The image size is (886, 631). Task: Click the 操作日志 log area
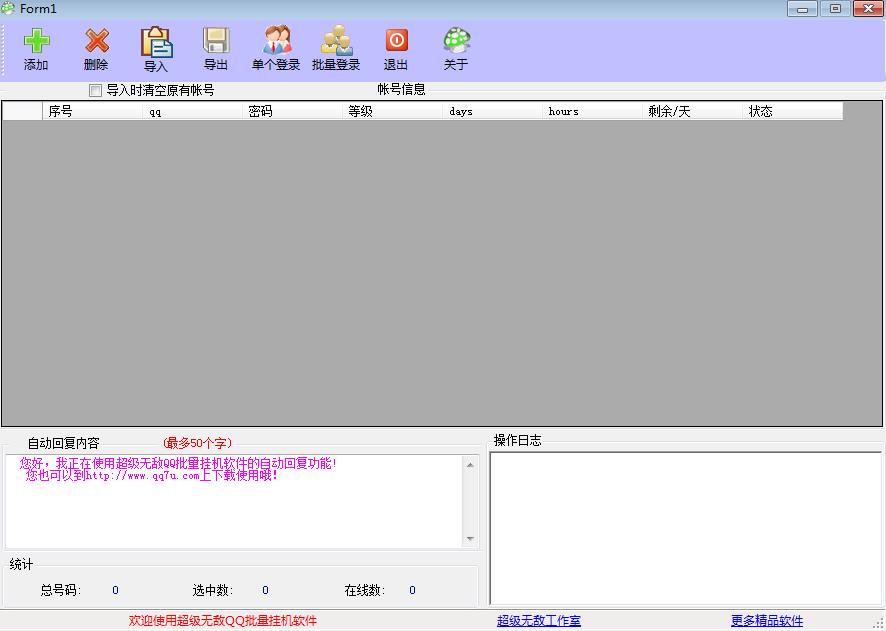pos(685,528)
